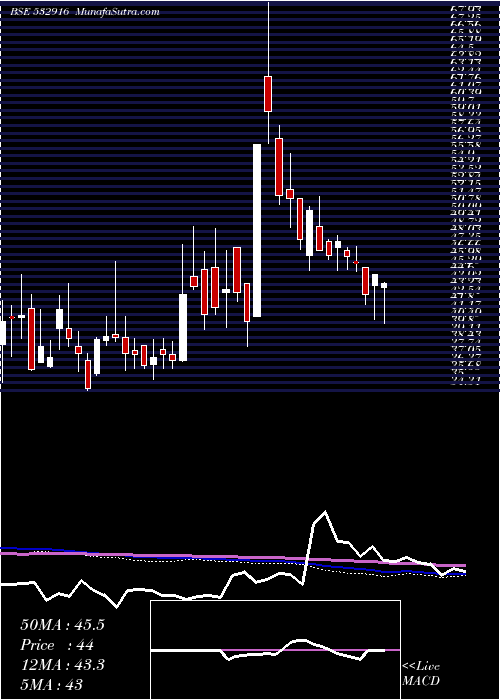500x700 pixels.
Task: Click the last white candlestick on the right
Action: pyautogui.click(x=384, y=285)
